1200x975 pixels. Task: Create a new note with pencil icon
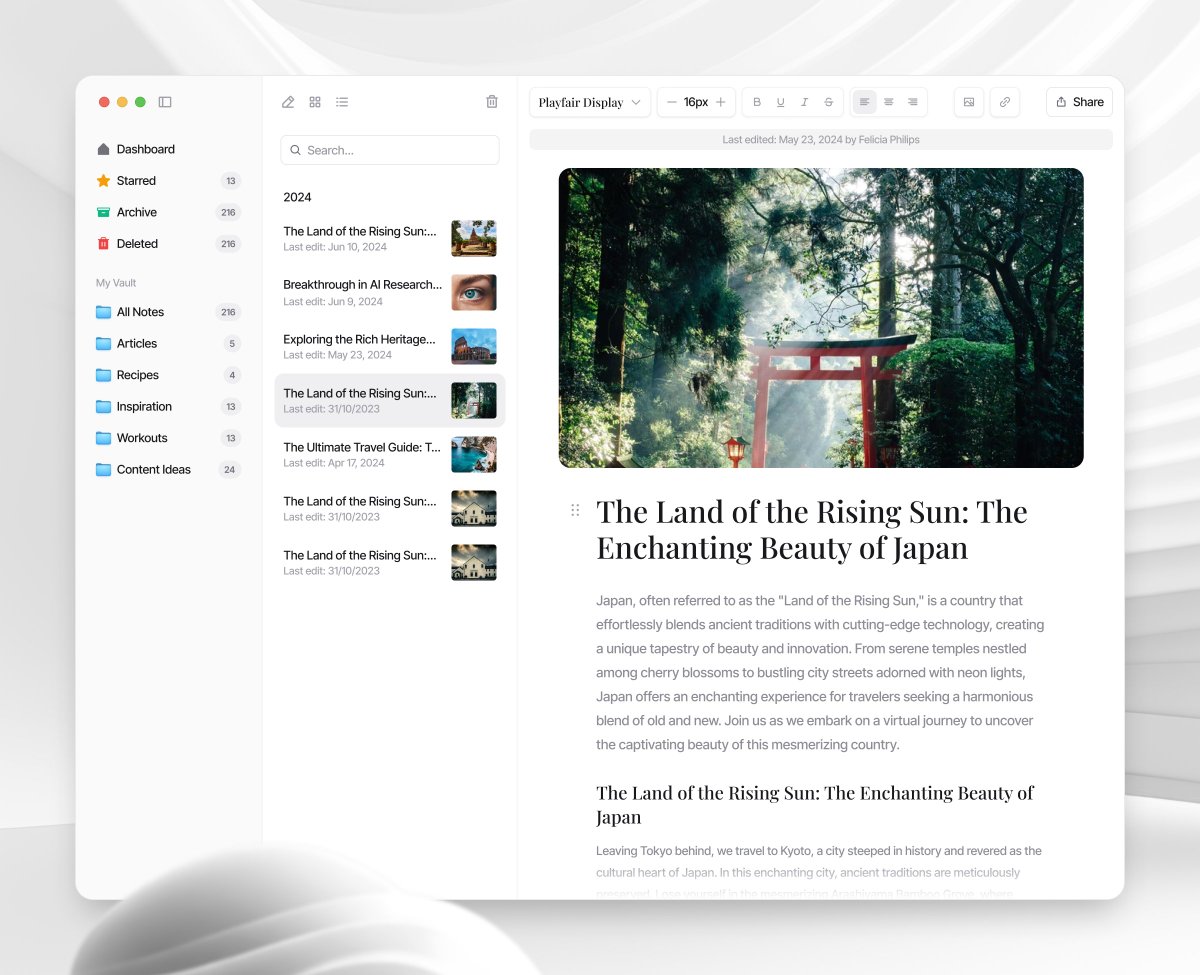tap(288, 102)
